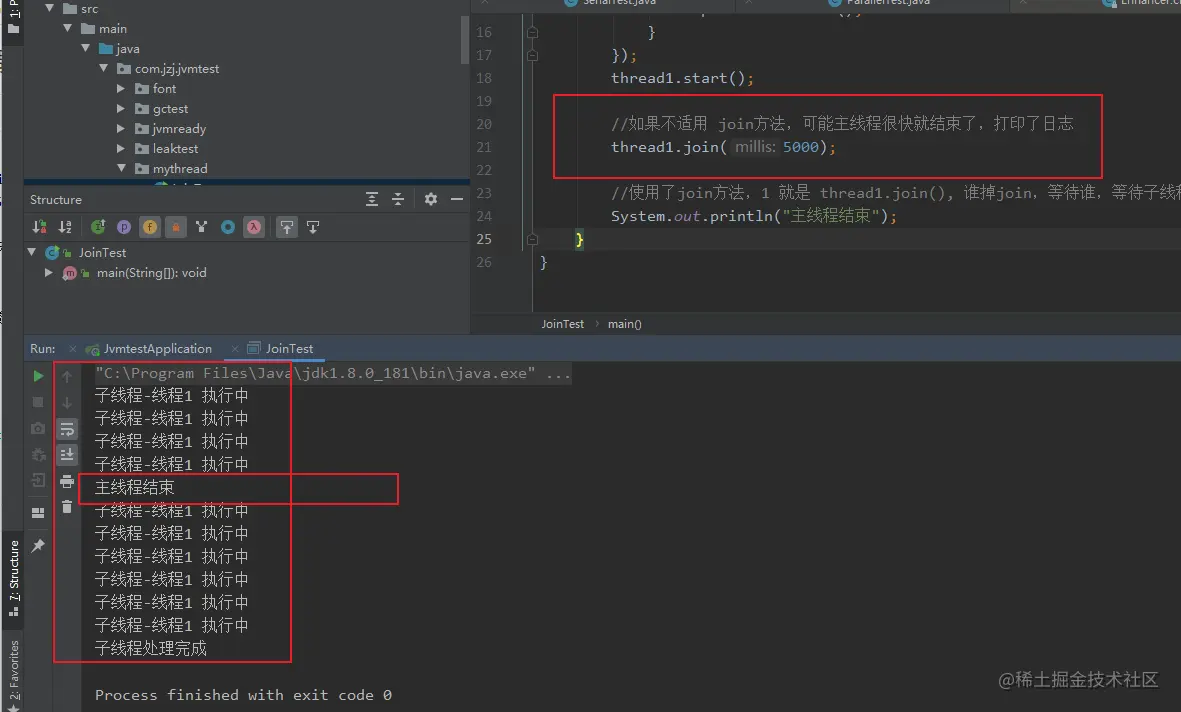The height and width of the screenshot is (712, 1181).
Task: Expand the leaktest package arrow
Action: [121, 148]
